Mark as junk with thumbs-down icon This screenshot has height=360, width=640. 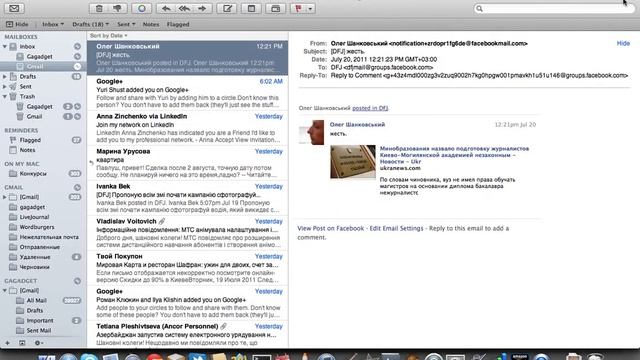118,8
